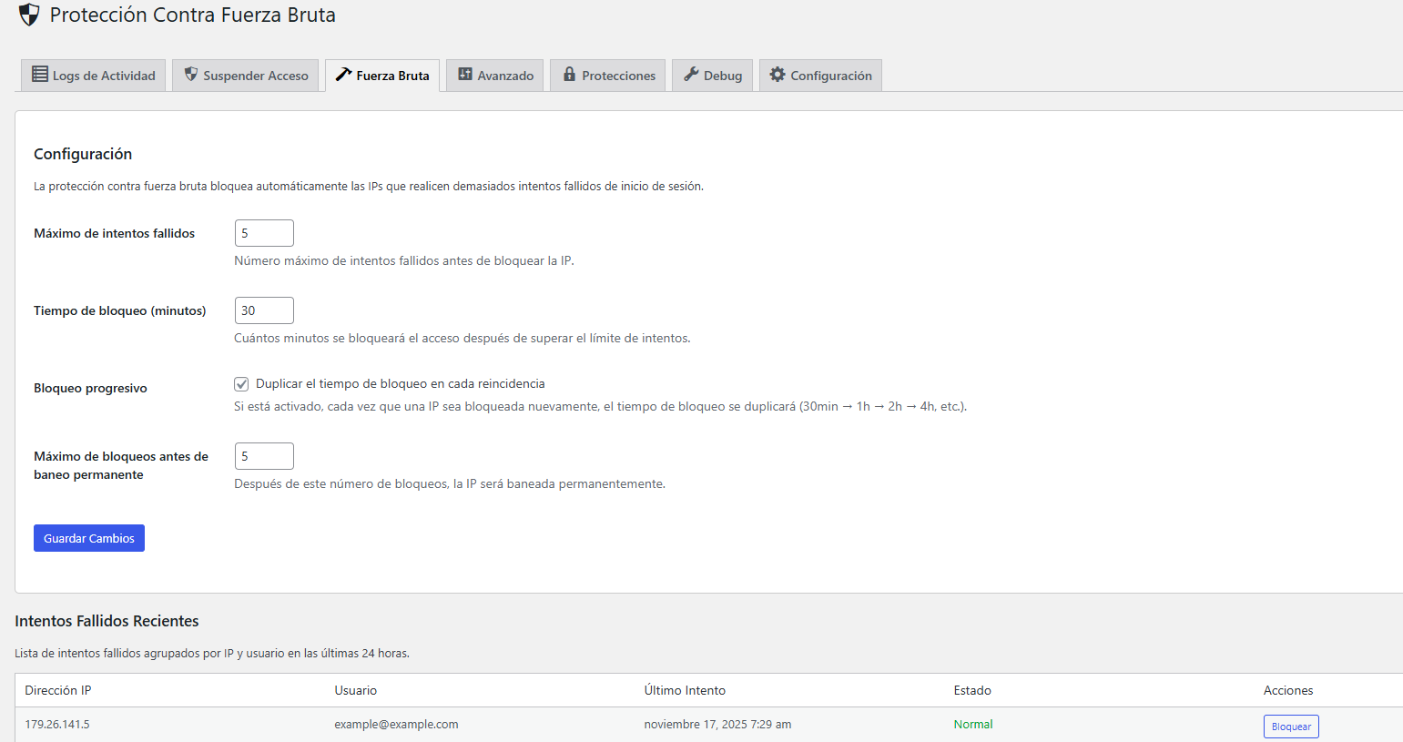
Task: Click the icon on the Avanzado tab
Action: click(466, 75)
